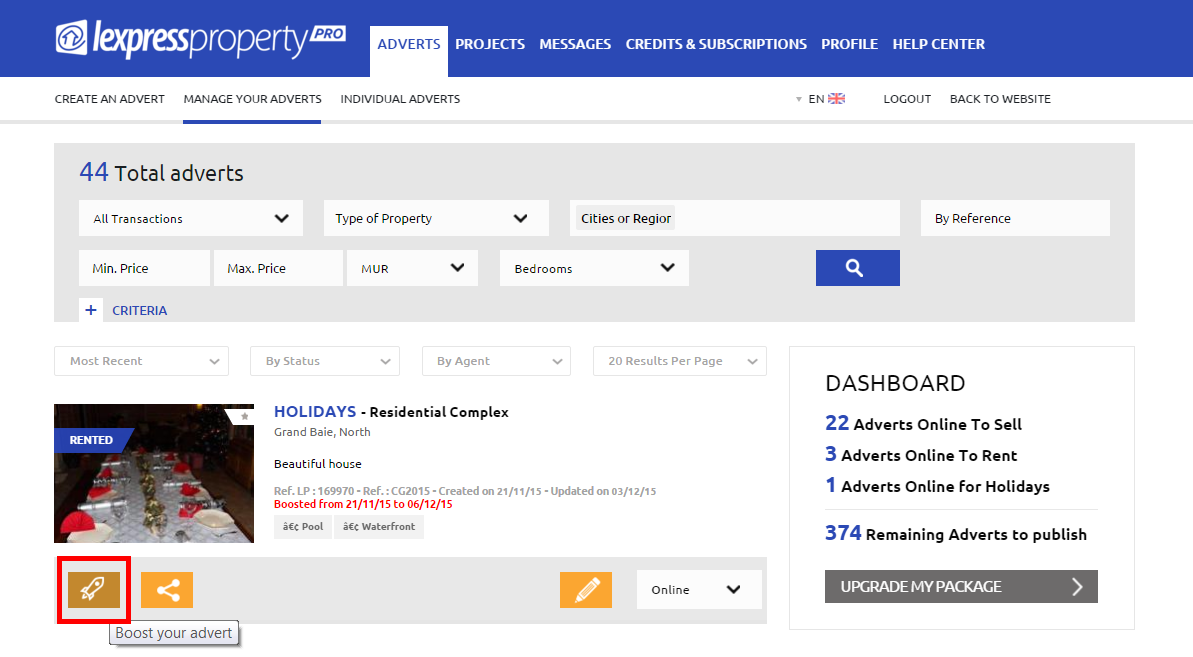Screen dimensions: 1193x657
Task: Share the Holidays advert via share icon
Action: [x=167, y=589]
